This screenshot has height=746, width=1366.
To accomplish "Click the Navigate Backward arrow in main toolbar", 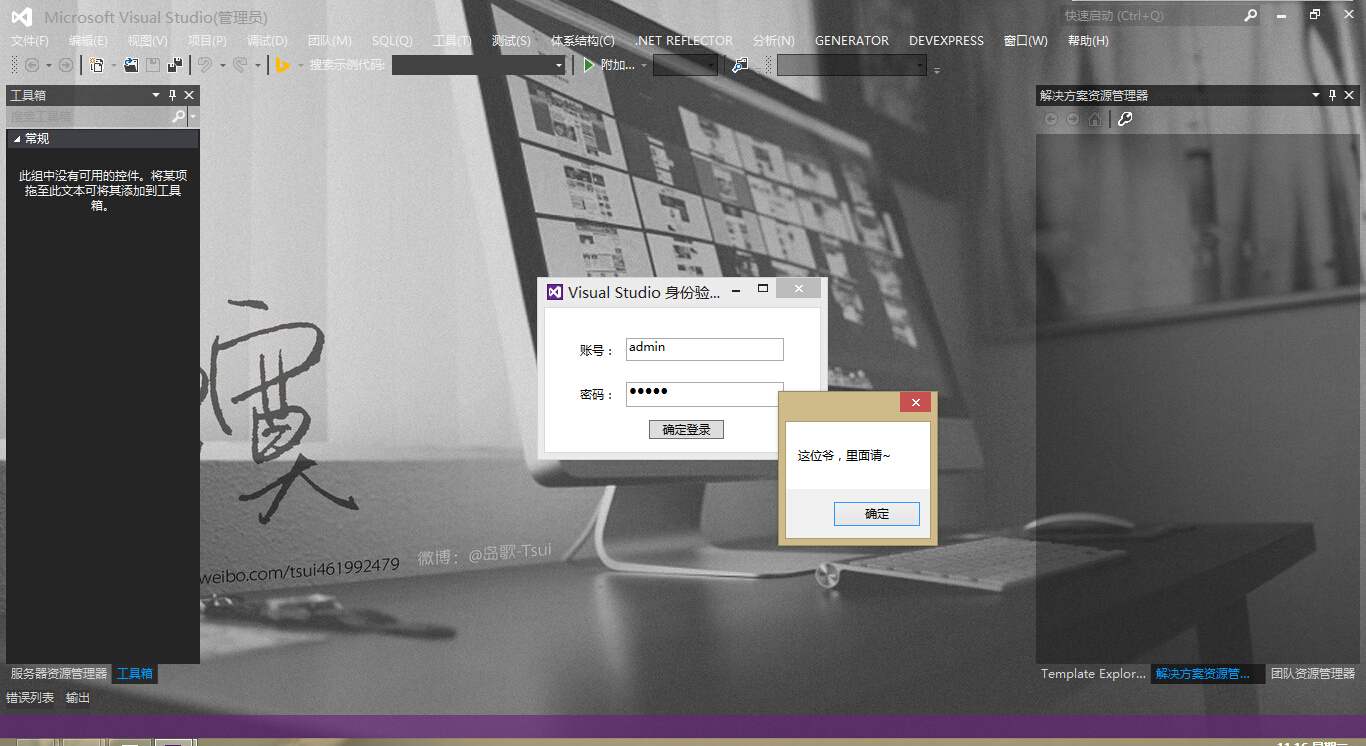I will tap(32, 65).
